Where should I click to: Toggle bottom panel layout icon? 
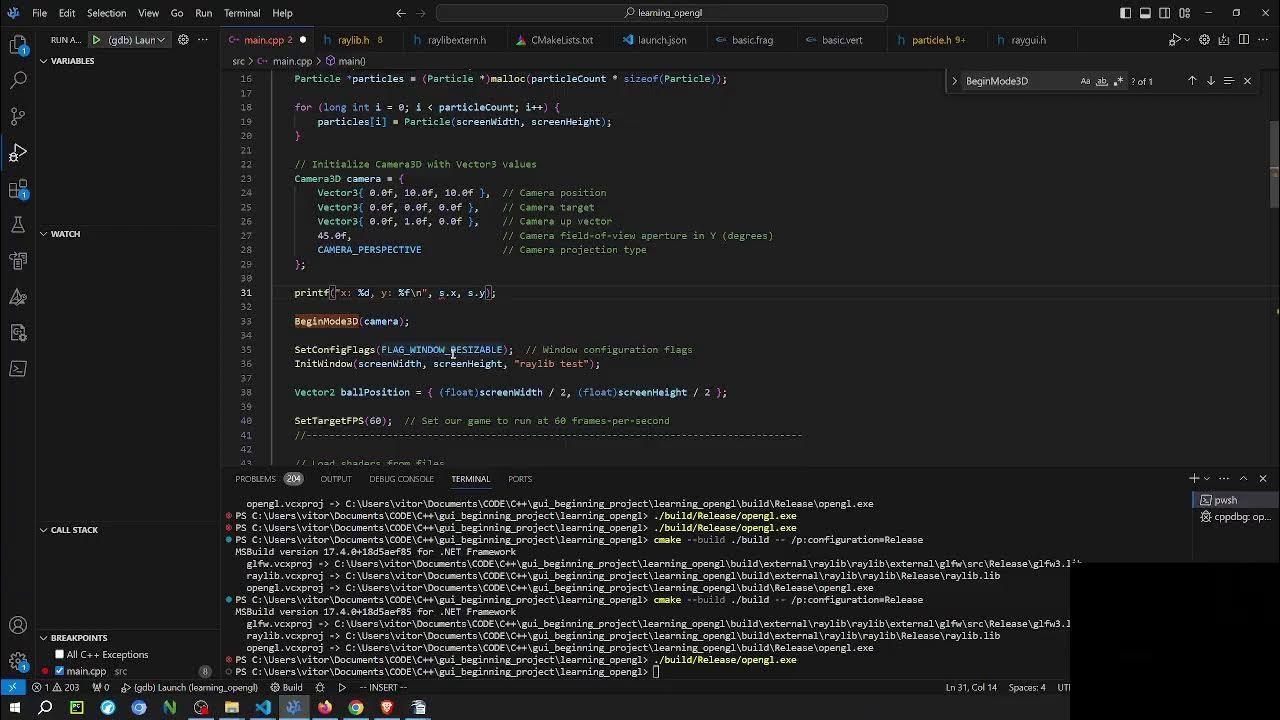(x=1145, y=13)
